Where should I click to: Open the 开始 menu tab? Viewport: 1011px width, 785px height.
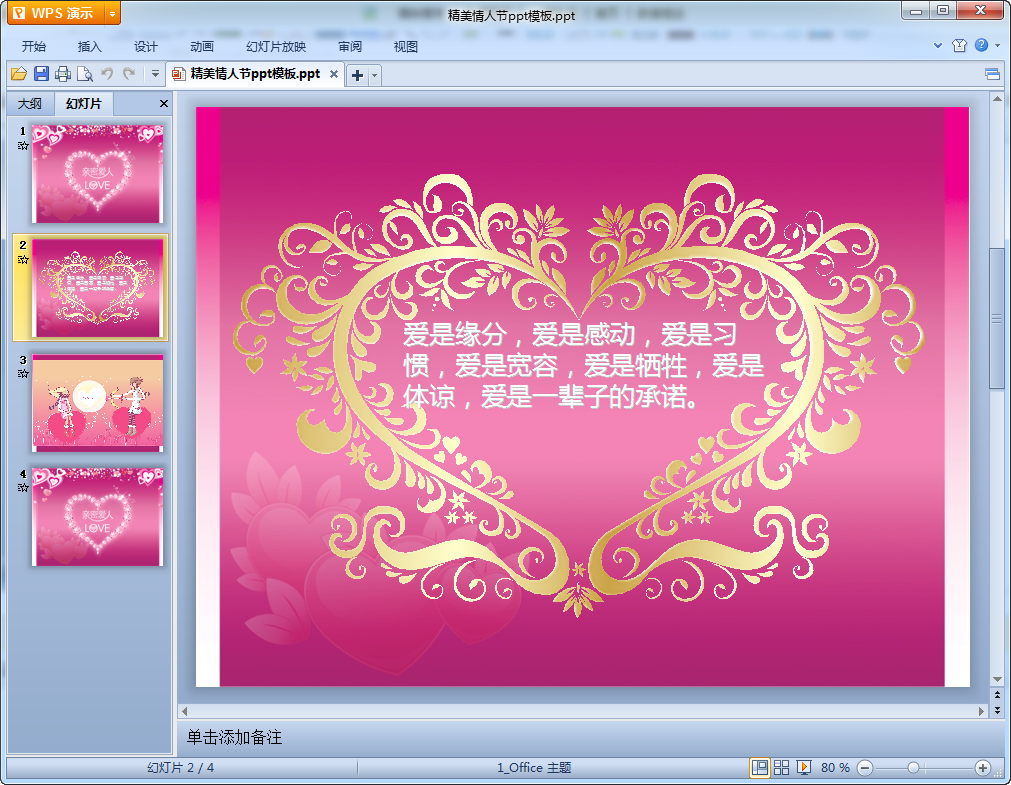(34, 46)
